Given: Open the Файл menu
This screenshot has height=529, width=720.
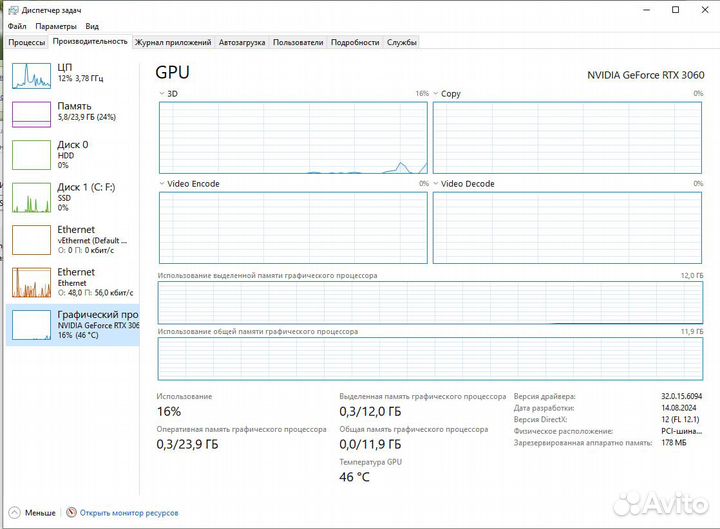Looking at the screenshot, I should coord(17,26).
